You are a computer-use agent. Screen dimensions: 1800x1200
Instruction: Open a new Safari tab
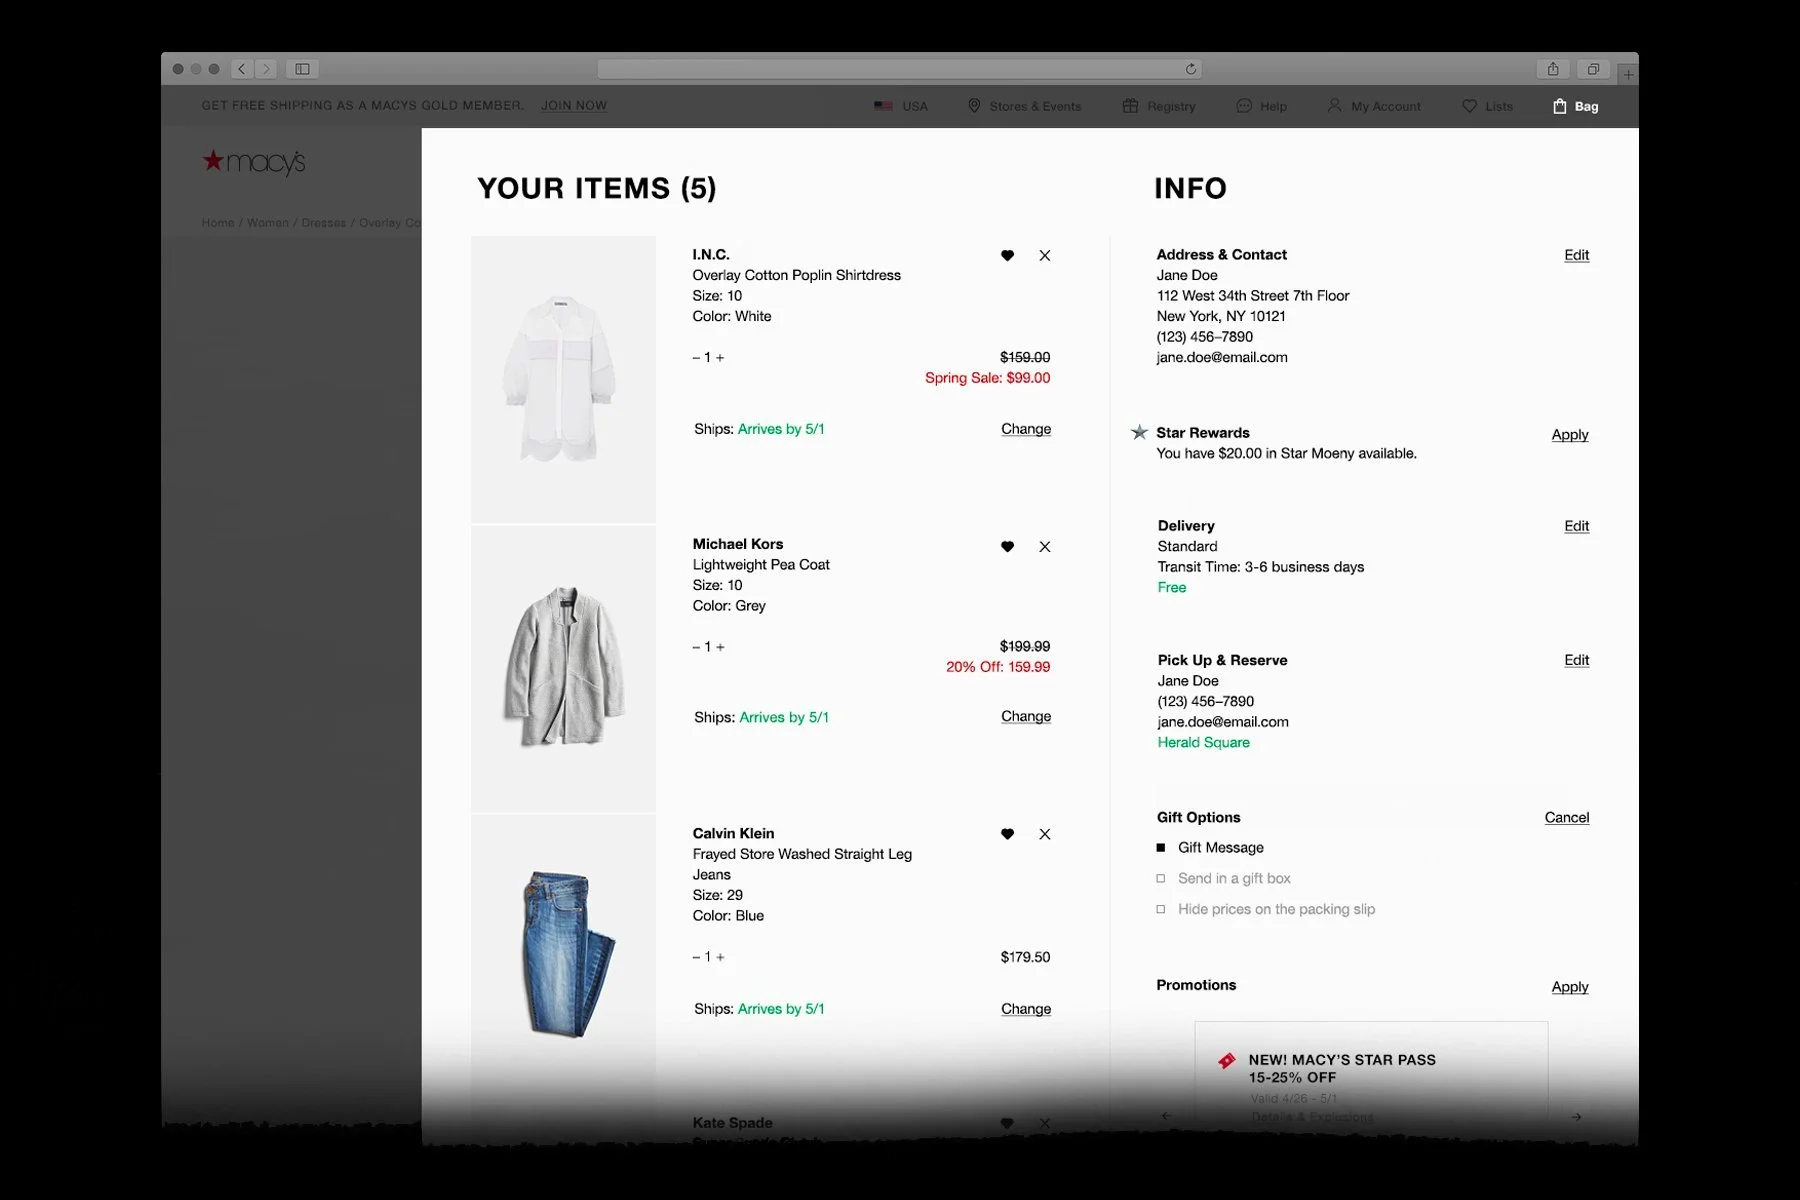[x=1628, y=74]
